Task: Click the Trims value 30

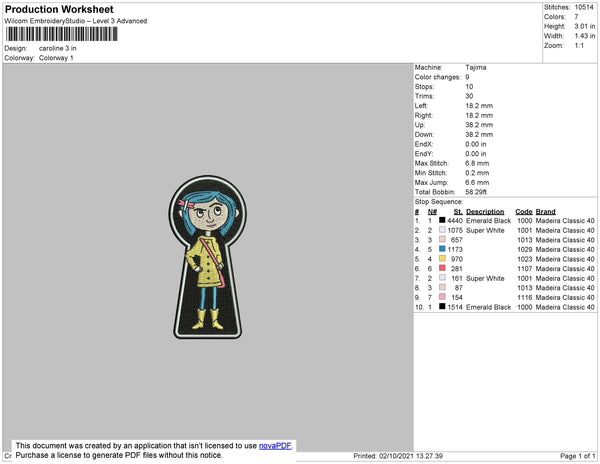Action: (469, 96)
